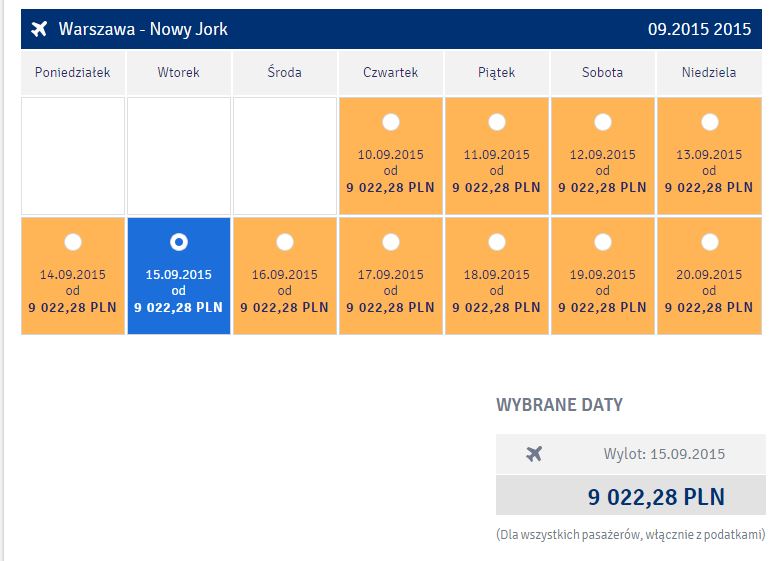Click the price under 15.09.2015
The height and width of the screenshot is (561, 773).
coord(178,308)
